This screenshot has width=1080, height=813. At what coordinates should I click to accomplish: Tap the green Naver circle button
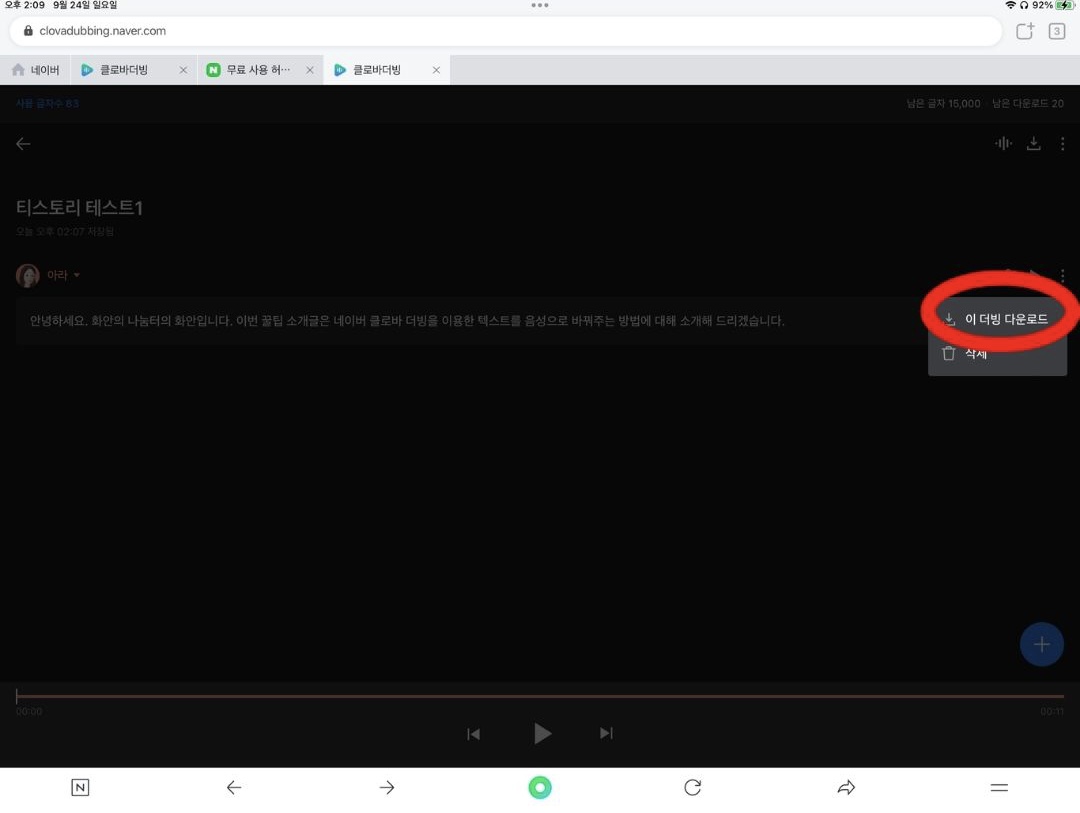click(540, 788)
